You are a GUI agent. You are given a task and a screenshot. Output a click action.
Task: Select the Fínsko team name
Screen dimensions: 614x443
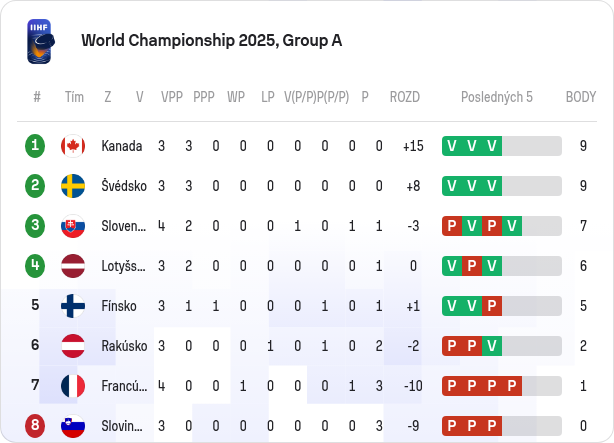119,306
